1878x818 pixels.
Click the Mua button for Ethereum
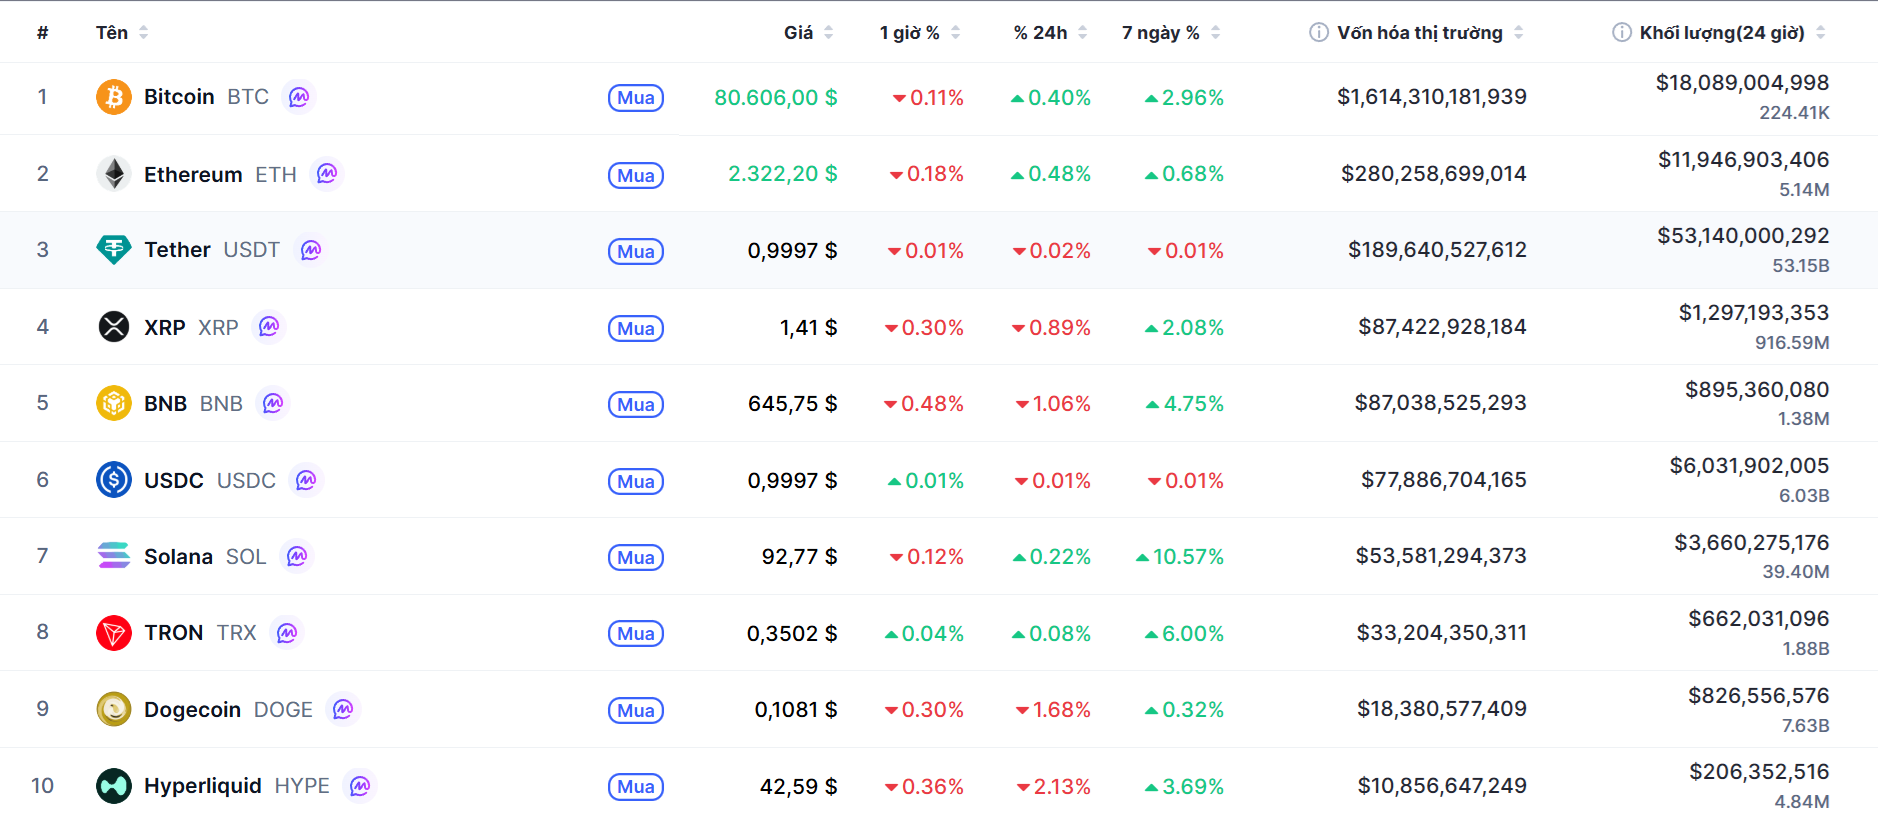(636, 175)
